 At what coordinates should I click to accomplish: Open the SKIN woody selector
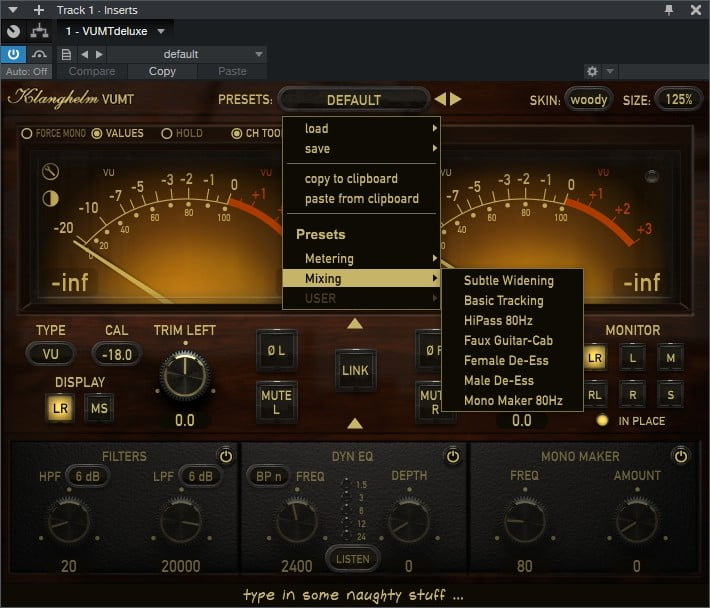tap(588, 99)
